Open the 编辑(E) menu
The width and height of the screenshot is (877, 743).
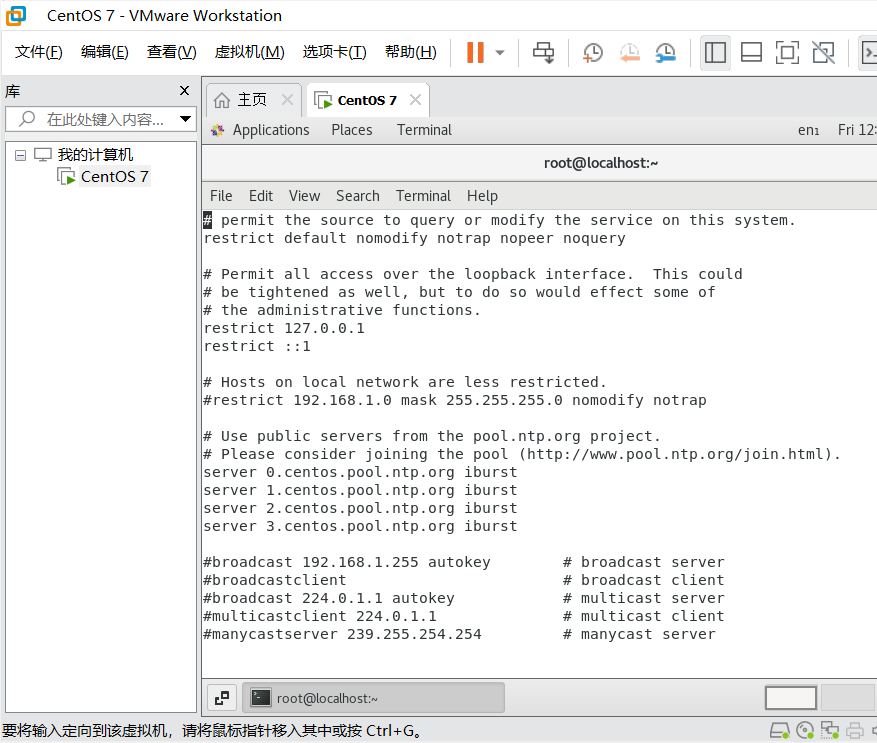pyautogui.click(x=105, y=52)
